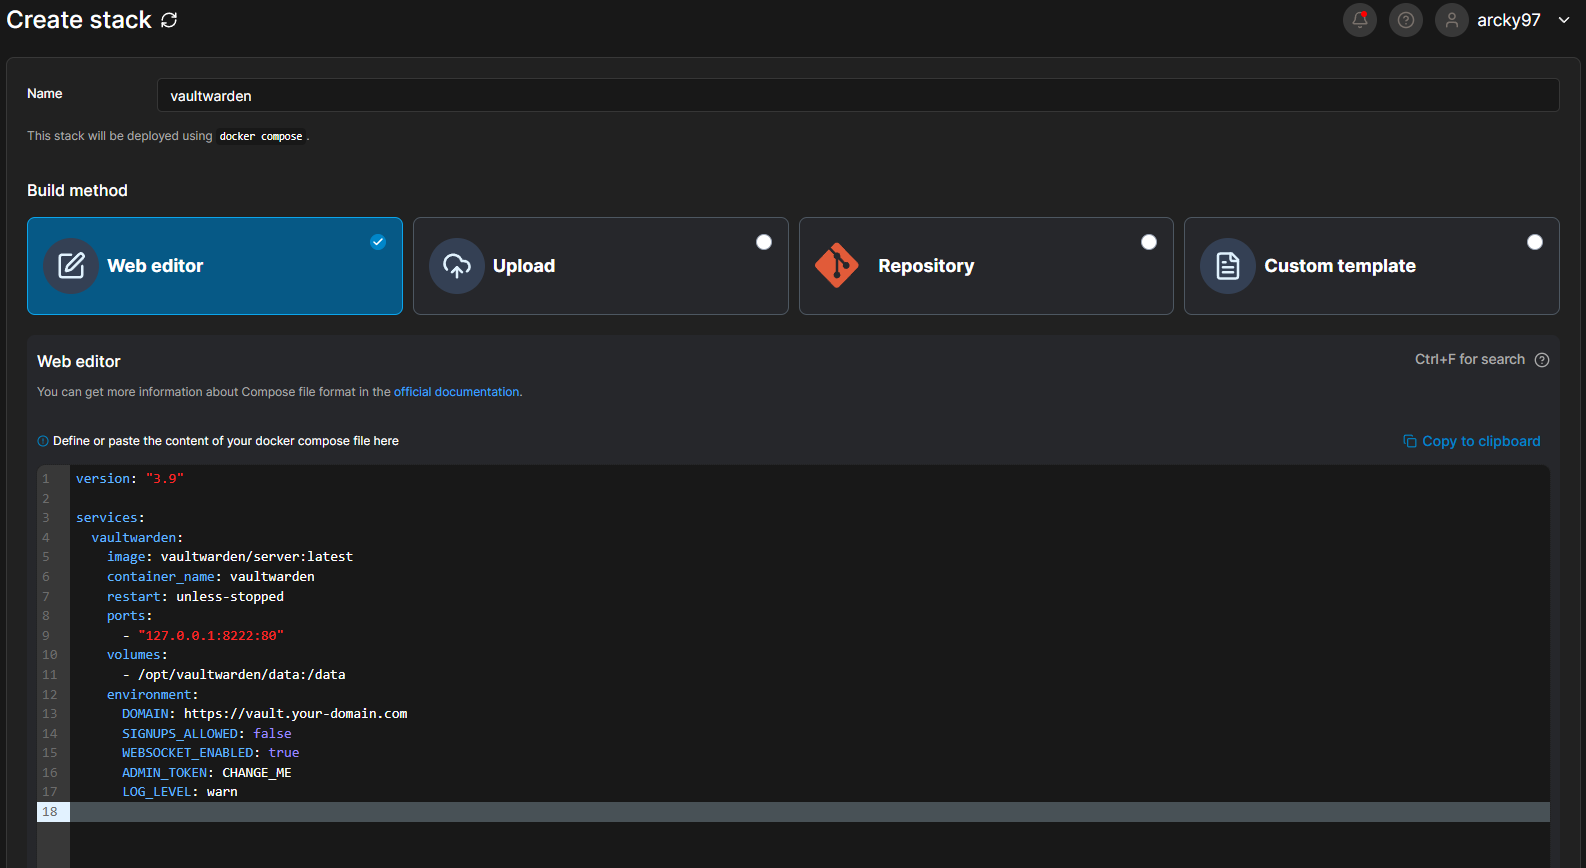The width and height of the screenshot is (1586, 868).
Task: Click the Repository git icon
Action: point(837,266)
